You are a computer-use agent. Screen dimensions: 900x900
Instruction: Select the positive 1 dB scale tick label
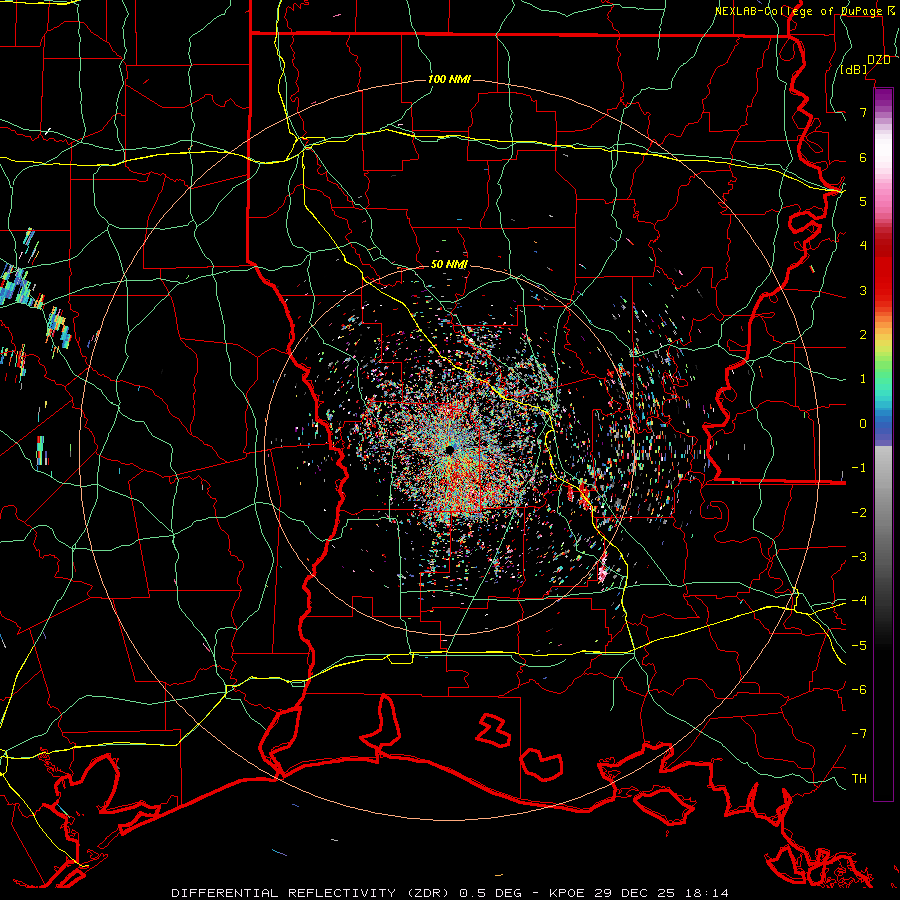863,379
